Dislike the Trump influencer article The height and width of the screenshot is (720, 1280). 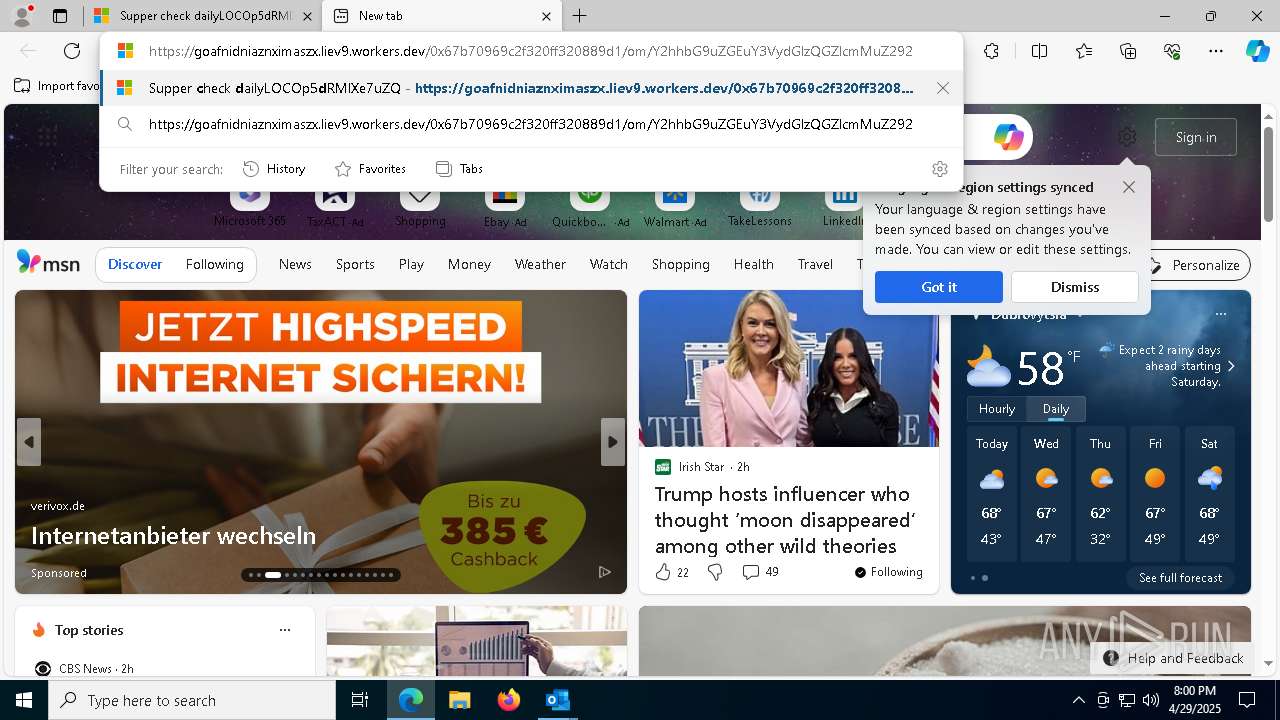point(715,572)
